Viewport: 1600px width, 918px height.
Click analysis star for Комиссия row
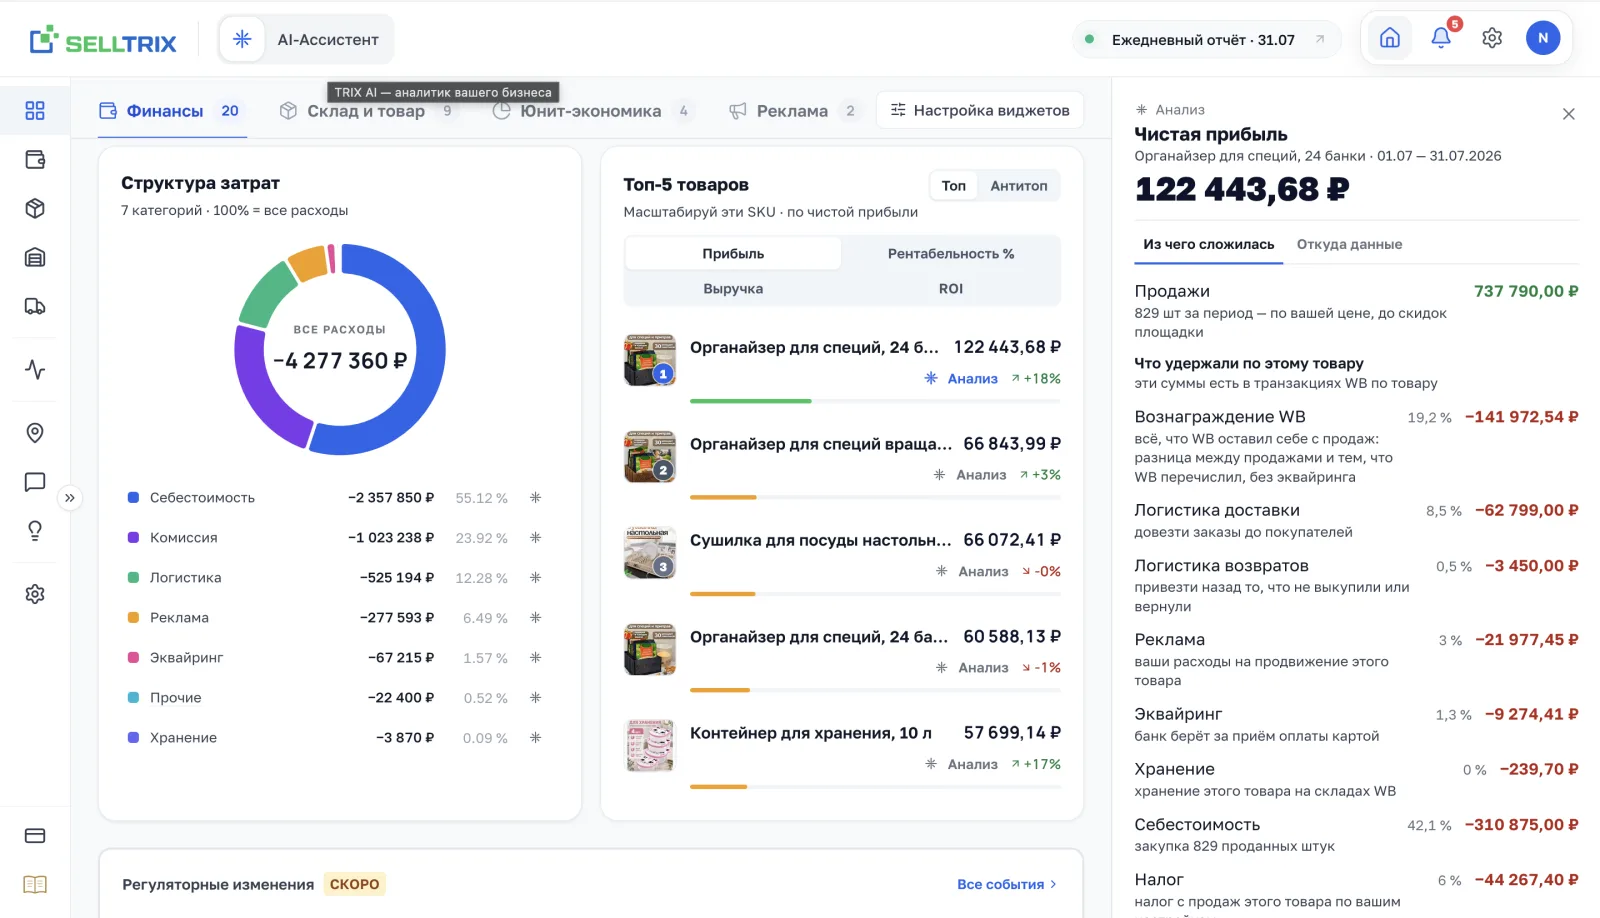coord(536,538)
